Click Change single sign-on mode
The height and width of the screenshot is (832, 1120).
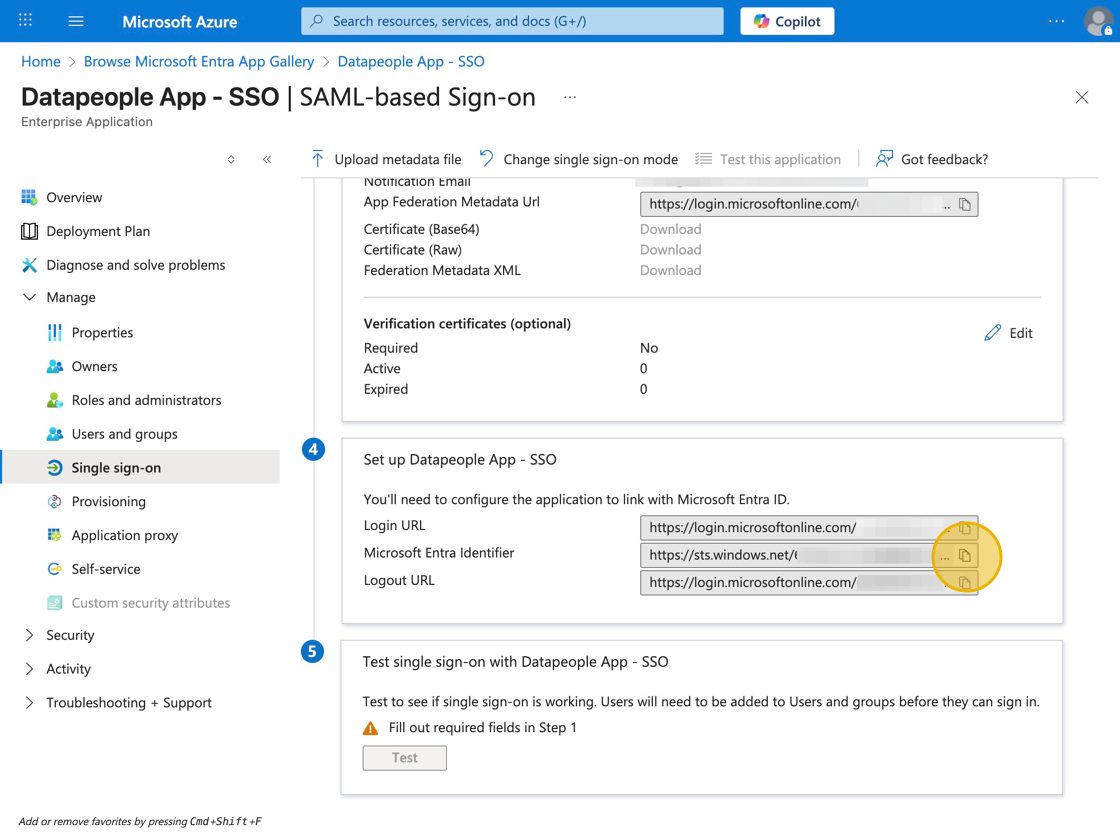[x=579, y=159]
